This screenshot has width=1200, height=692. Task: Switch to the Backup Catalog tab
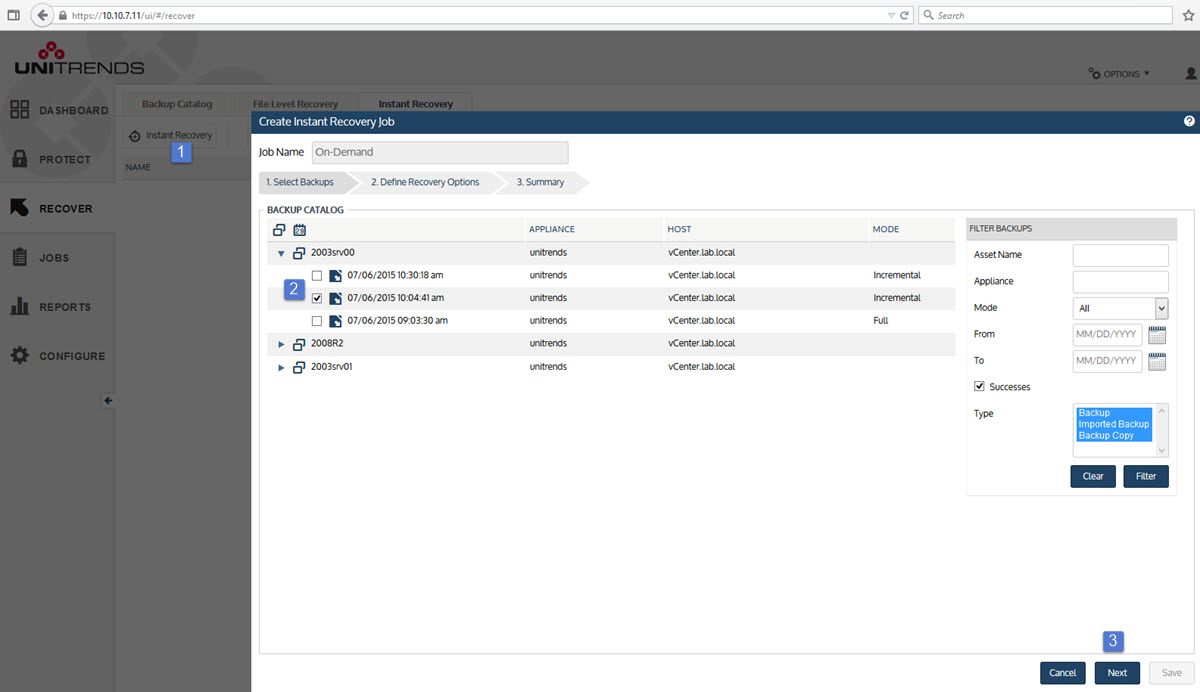point(177,104)
